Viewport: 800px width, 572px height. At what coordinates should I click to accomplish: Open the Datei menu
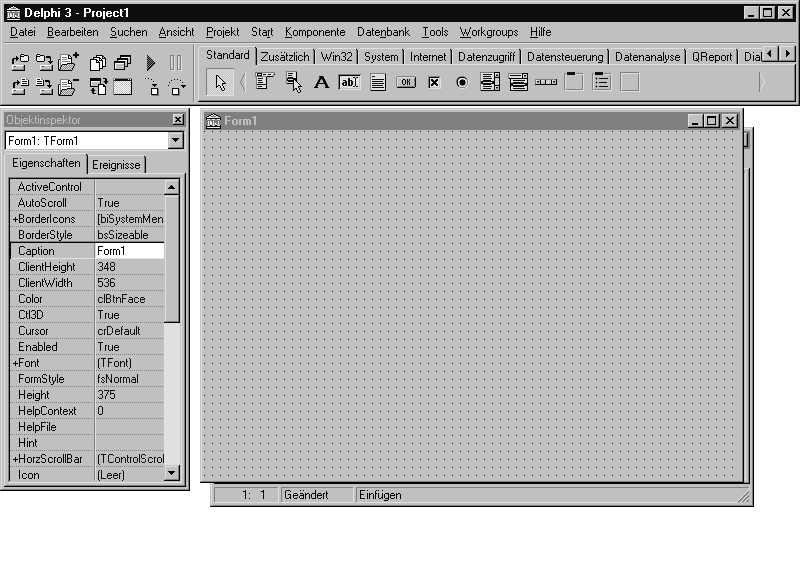tap(23, 32)
